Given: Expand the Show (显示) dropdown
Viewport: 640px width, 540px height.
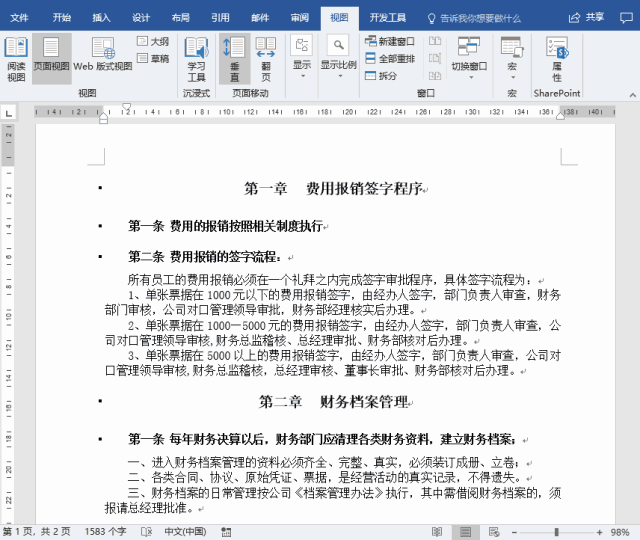Looking at the screenshot, I should [302, 58].
